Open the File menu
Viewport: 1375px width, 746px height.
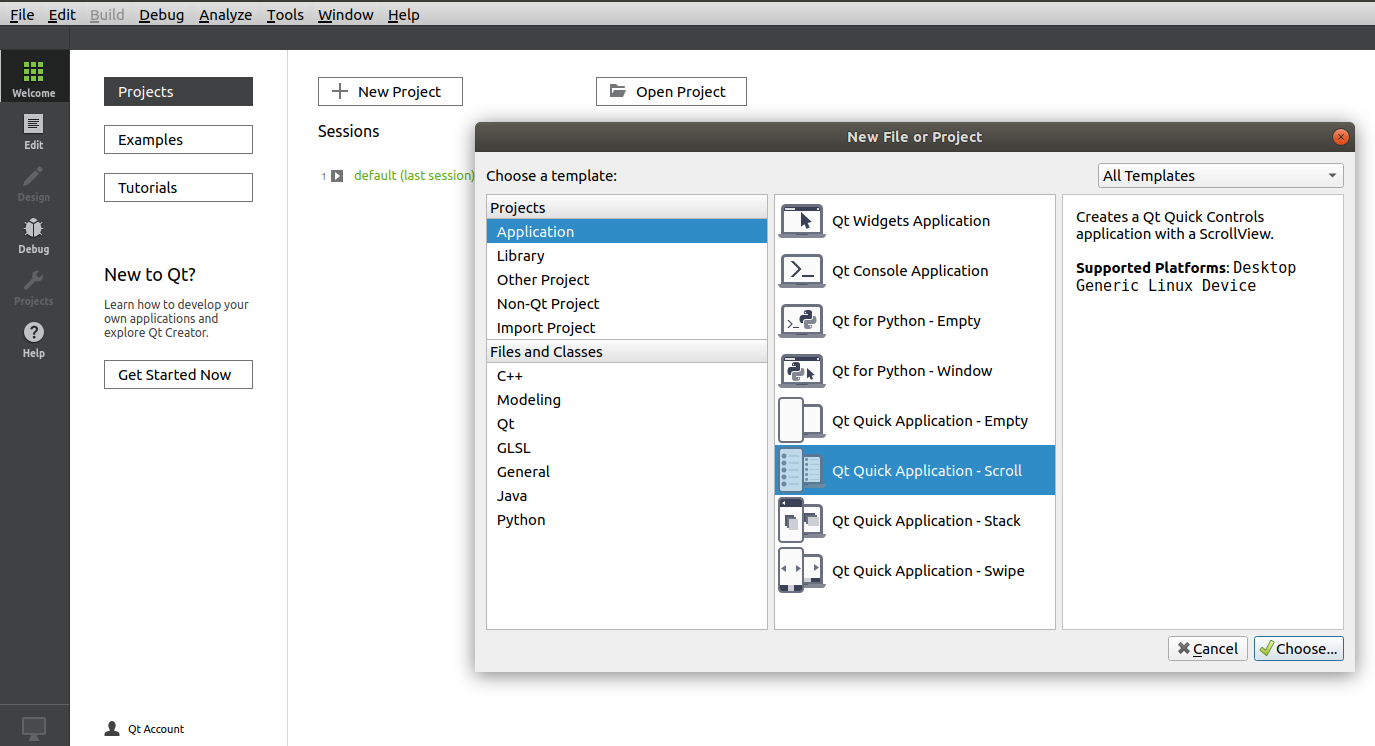point(22,15)
